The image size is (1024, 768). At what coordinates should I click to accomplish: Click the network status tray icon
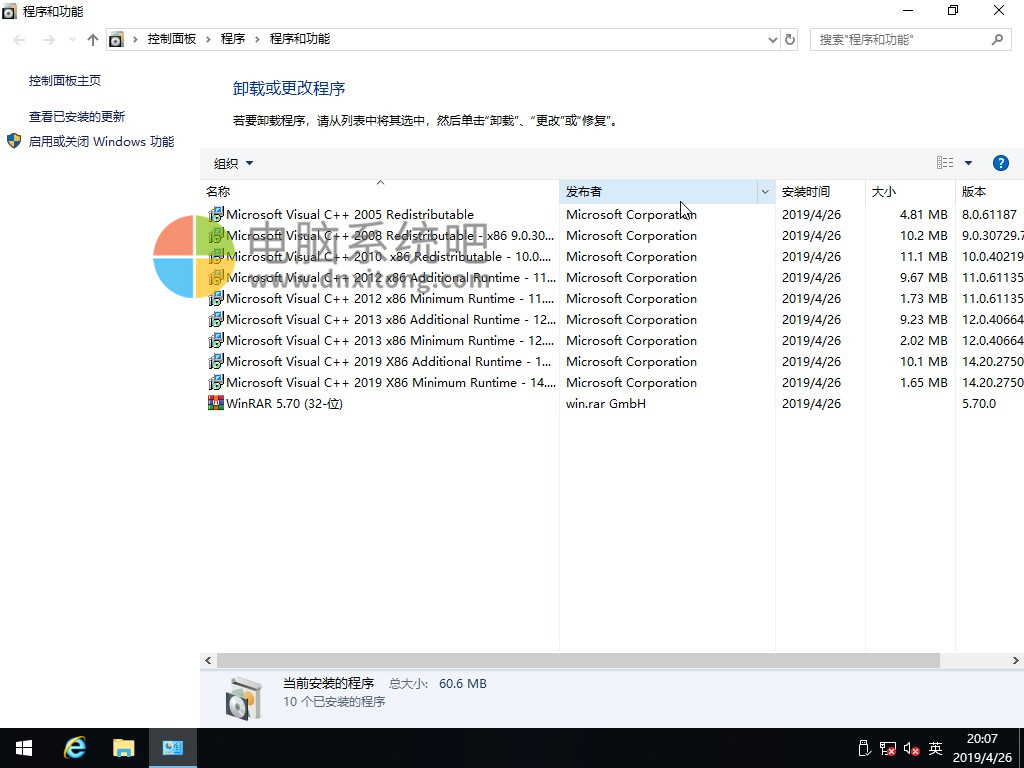tap(888, 748)
